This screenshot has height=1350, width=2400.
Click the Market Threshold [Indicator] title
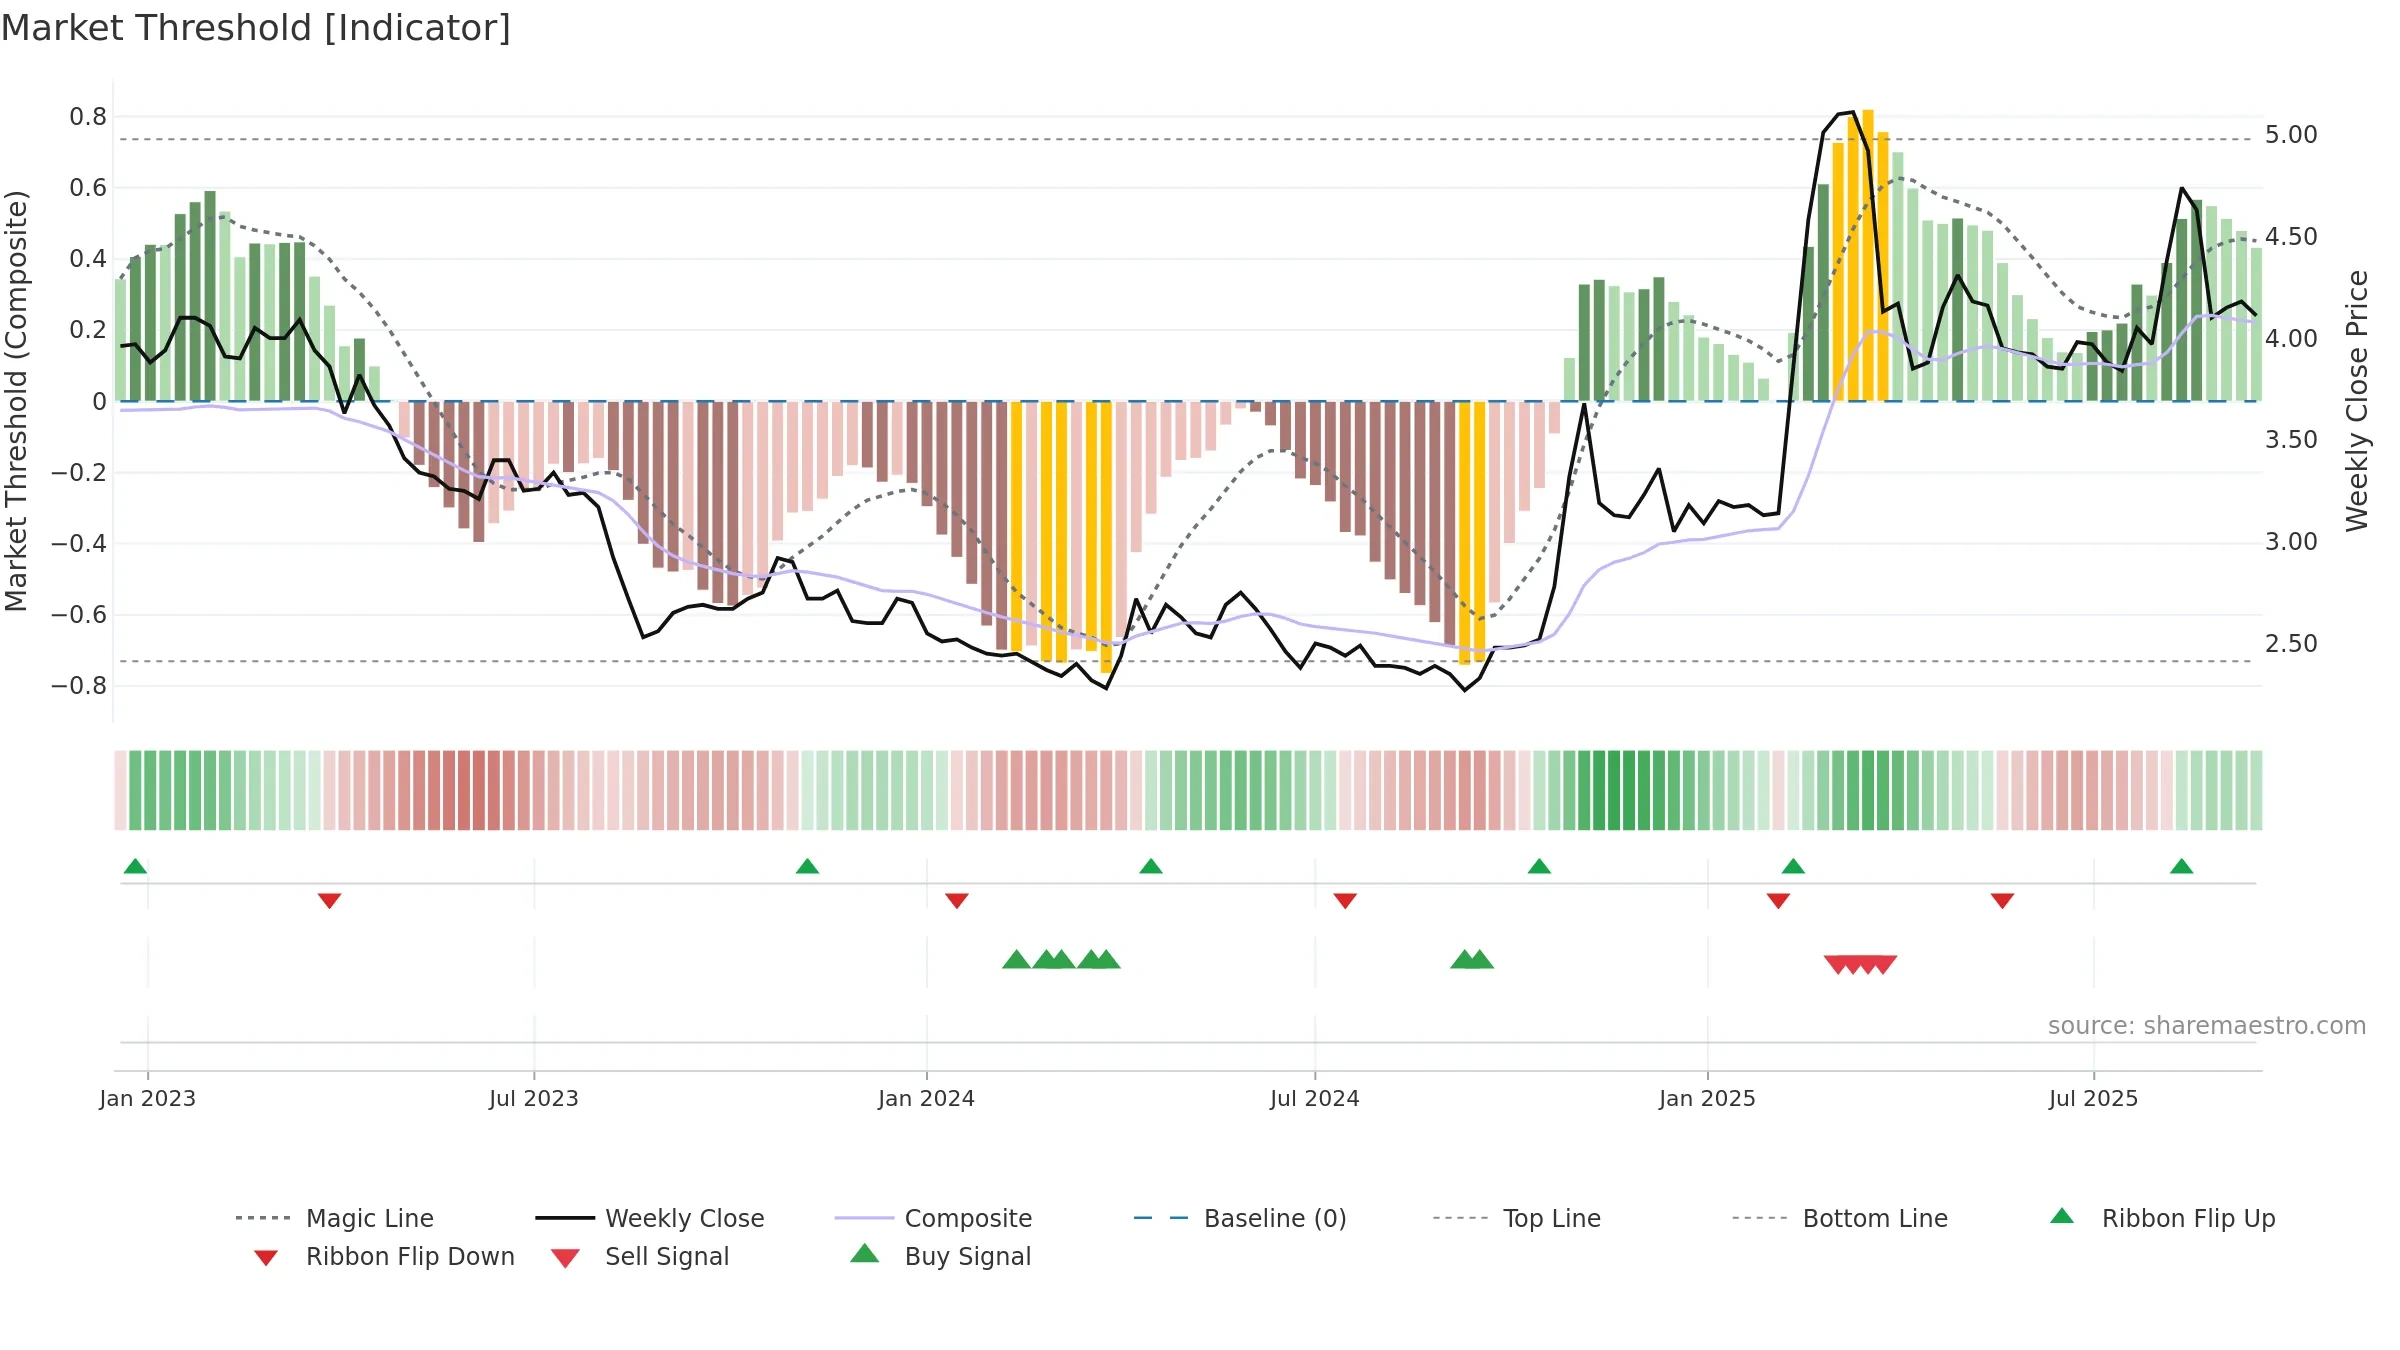coord(256,28)
